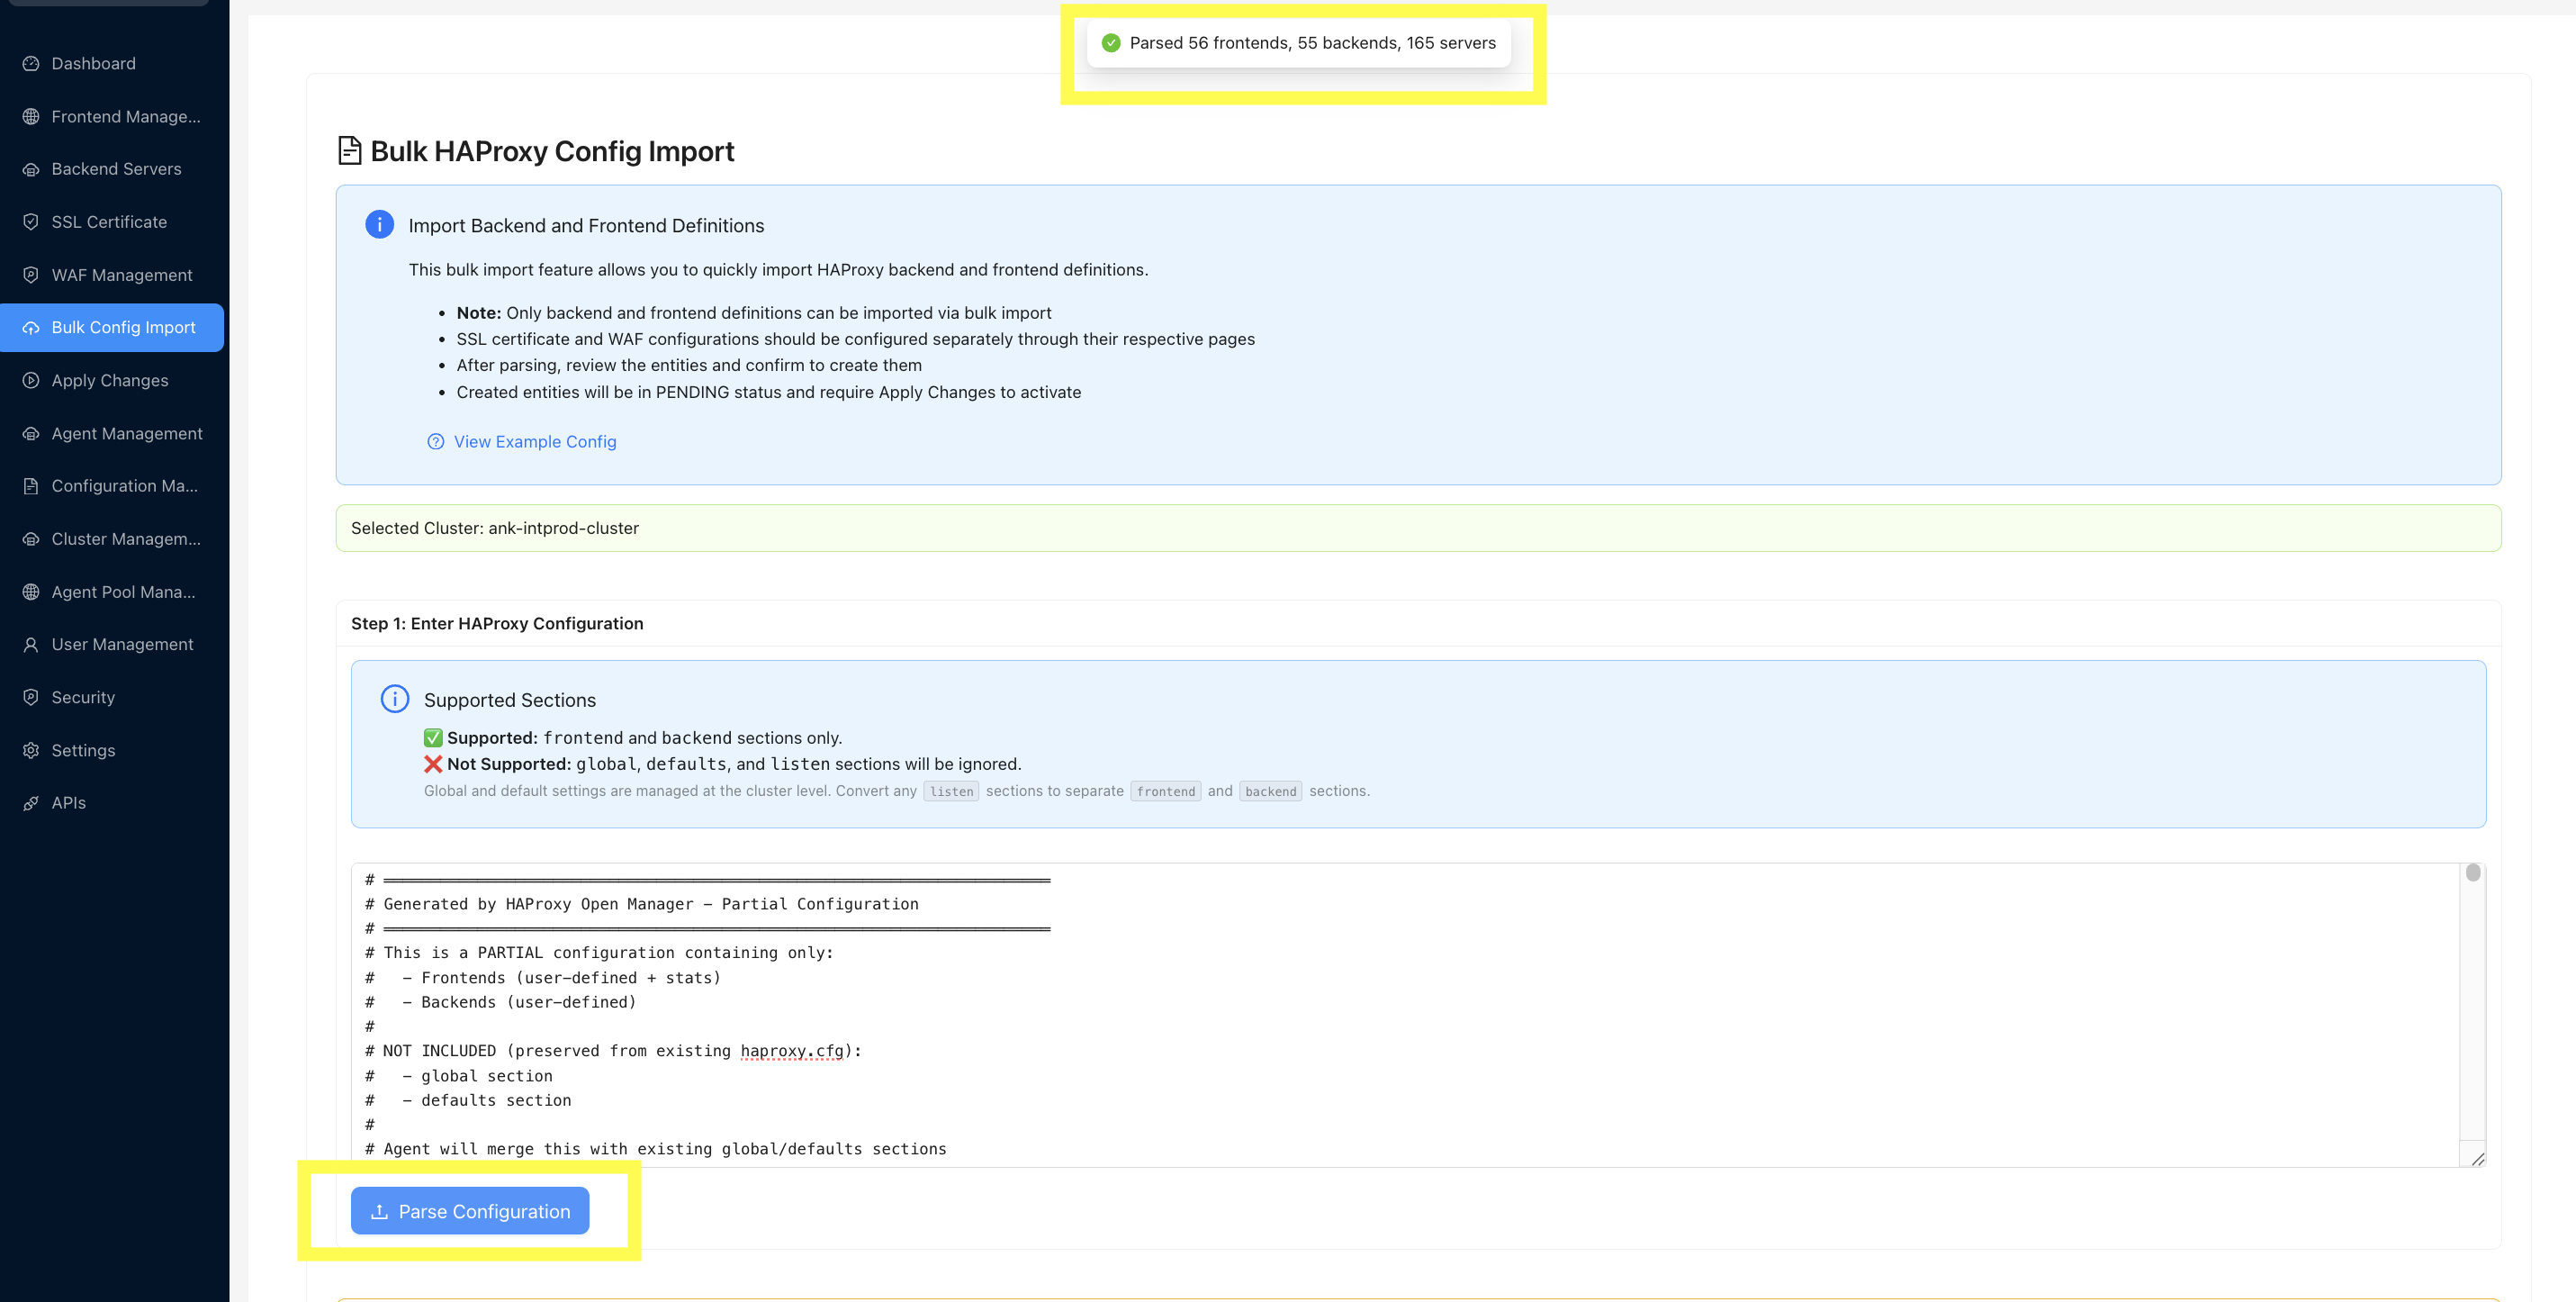The image size is (2576, 1302).
Task: Navigate to Settings in sidebar
Action: 112,750
